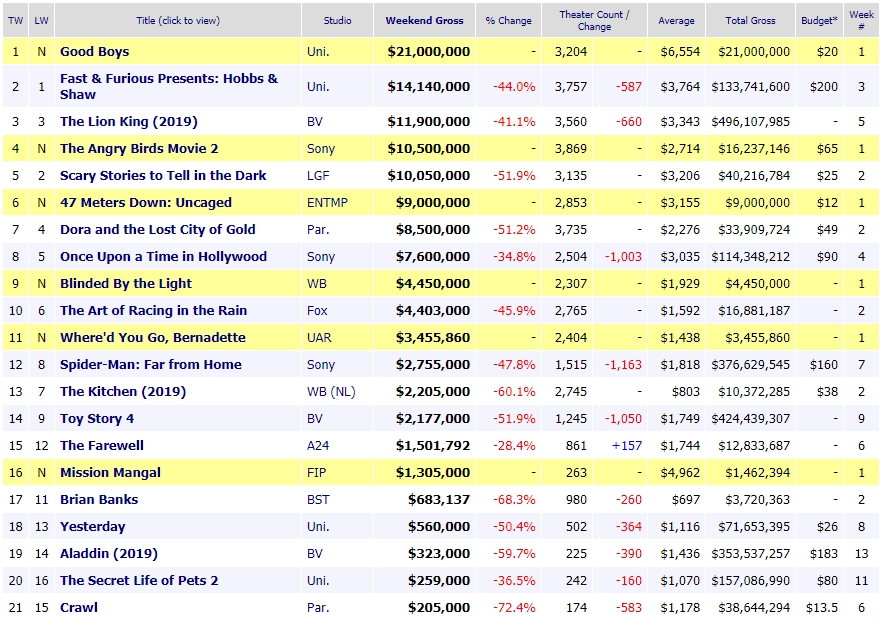The width and height of the screenshot is (881, 620).
Task: Open The Kitchen (2019) title
Action: pyautogui.click(x=123, y=392)
